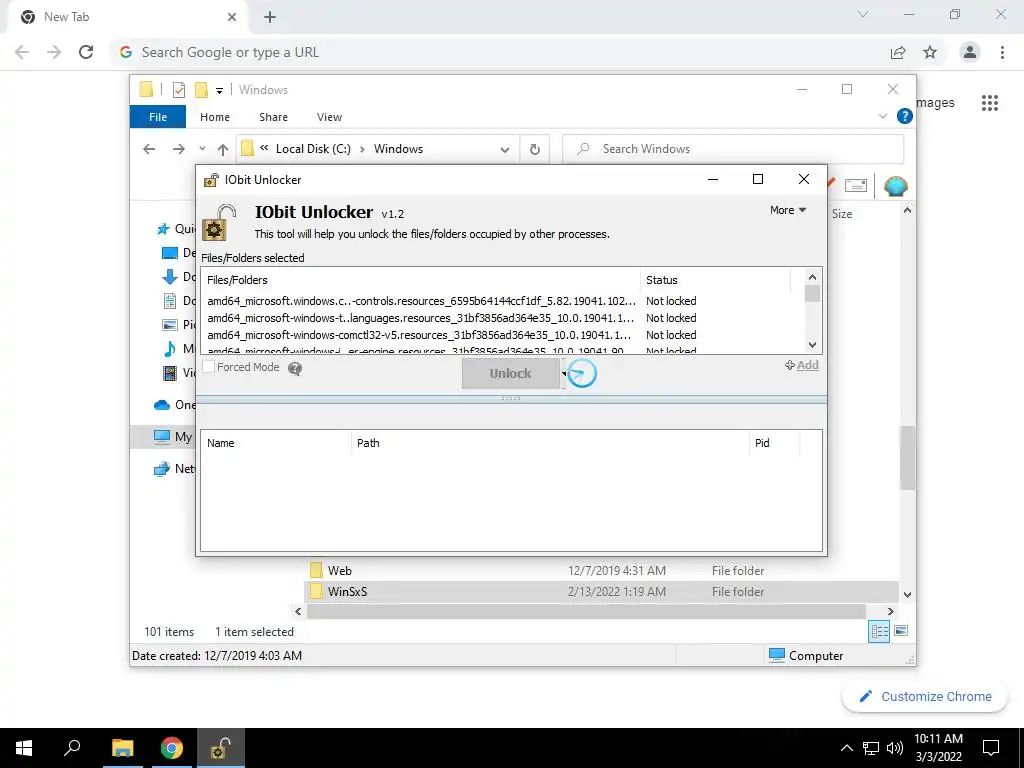Image resolution: width=1024 pixels, height=768 pixels.
Task: Click the Explorer Properties quick access icon
Action: click(178, 90)
